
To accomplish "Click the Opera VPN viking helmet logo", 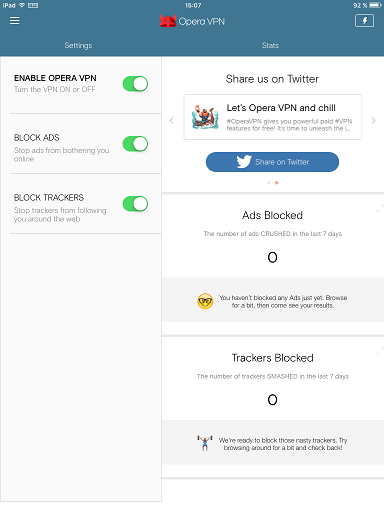I will [168, 21].
